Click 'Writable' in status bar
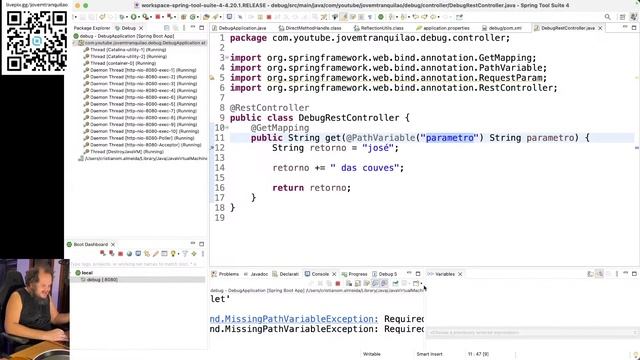This screenshot has height=360, width=640. tap(371, 354)
